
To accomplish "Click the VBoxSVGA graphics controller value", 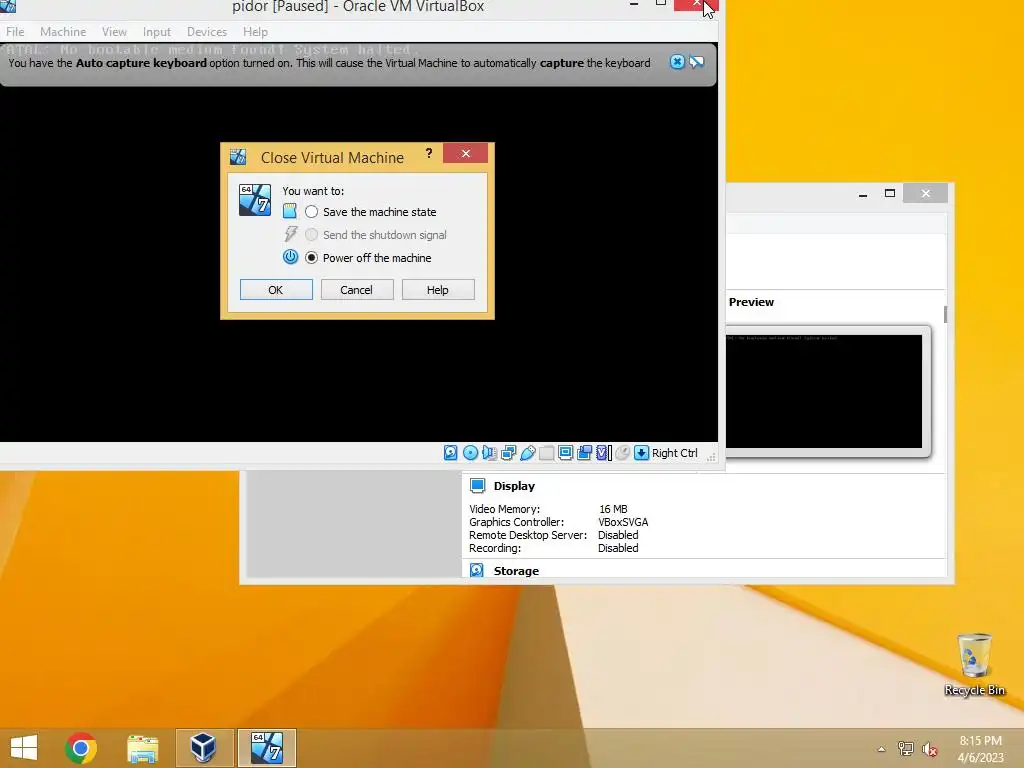I will 623,522.
